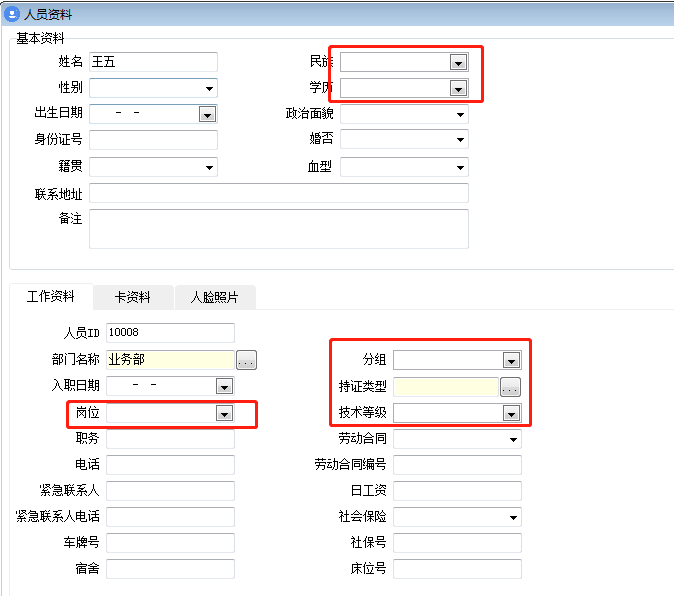
Task: Click the 姓名 field containing 王五
Action: coord(153,62)
